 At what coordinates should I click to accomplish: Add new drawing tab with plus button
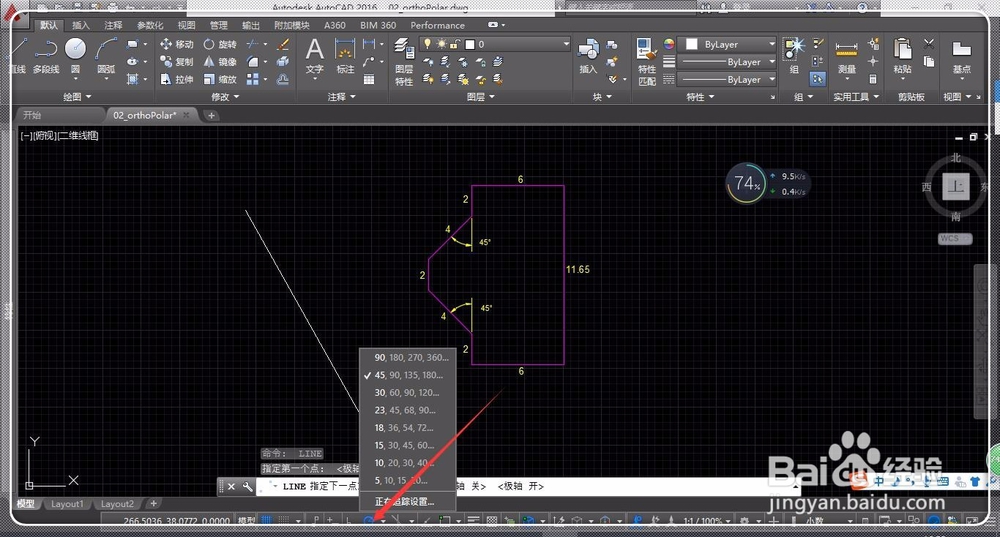click(x=211, y=115)
